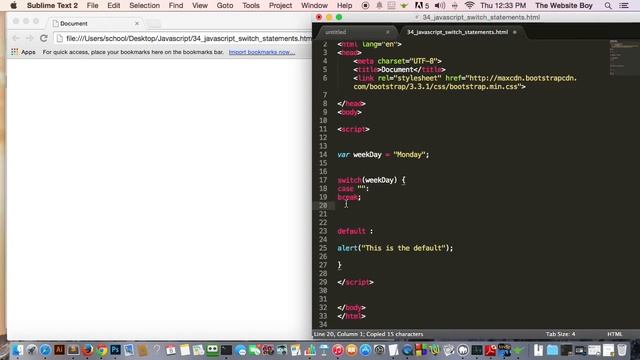Open Google Chrome from the dock
The height and width of the screenshot is (360, 640).
[x=102, y=349]
